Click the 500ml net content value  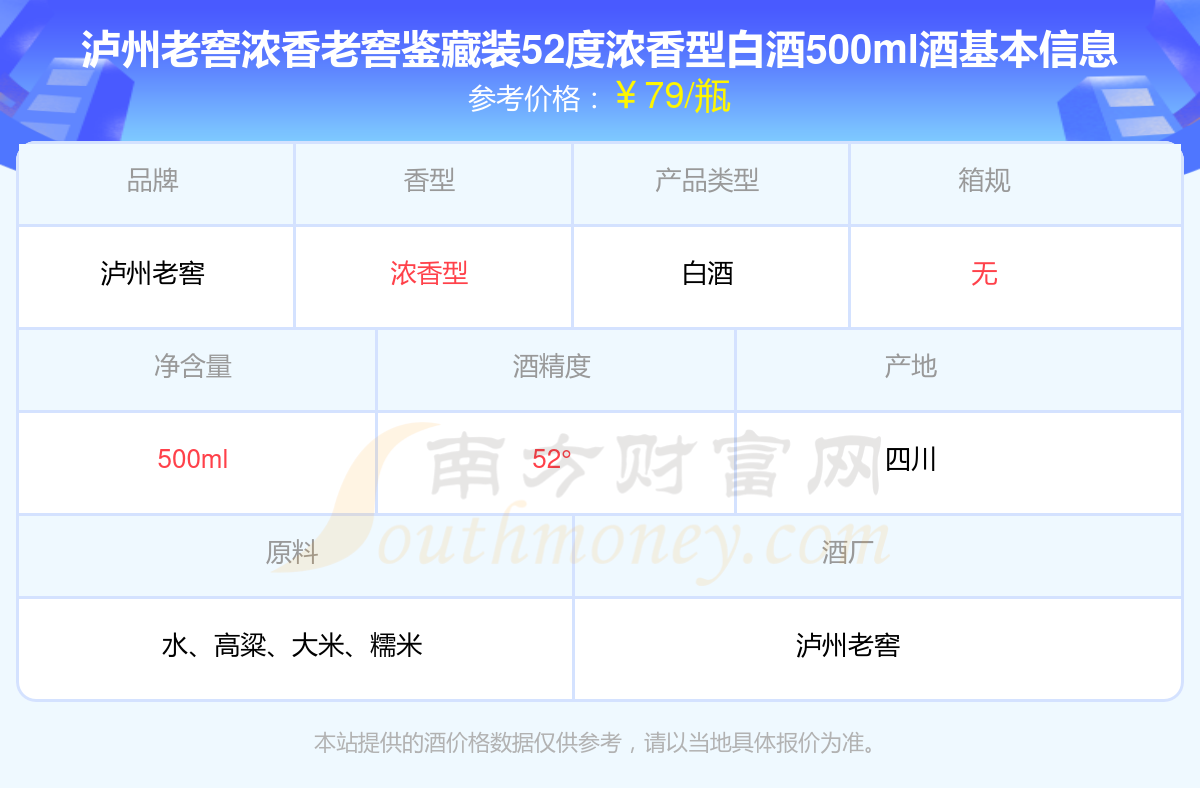(x=193, y=460)
